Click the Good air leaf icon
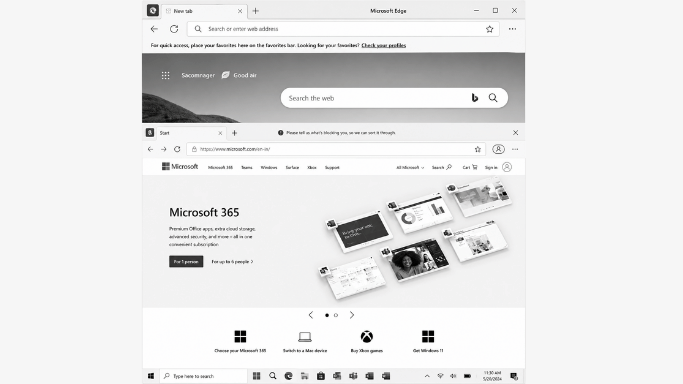 [225, 75]
